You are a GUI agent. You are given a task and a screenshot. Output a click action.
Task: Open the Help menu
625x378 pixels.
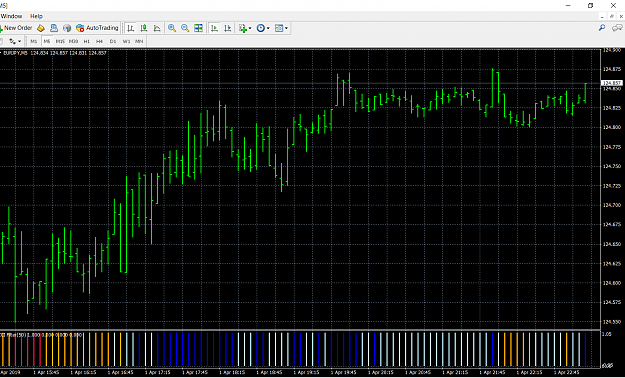(x=36, y=16)
